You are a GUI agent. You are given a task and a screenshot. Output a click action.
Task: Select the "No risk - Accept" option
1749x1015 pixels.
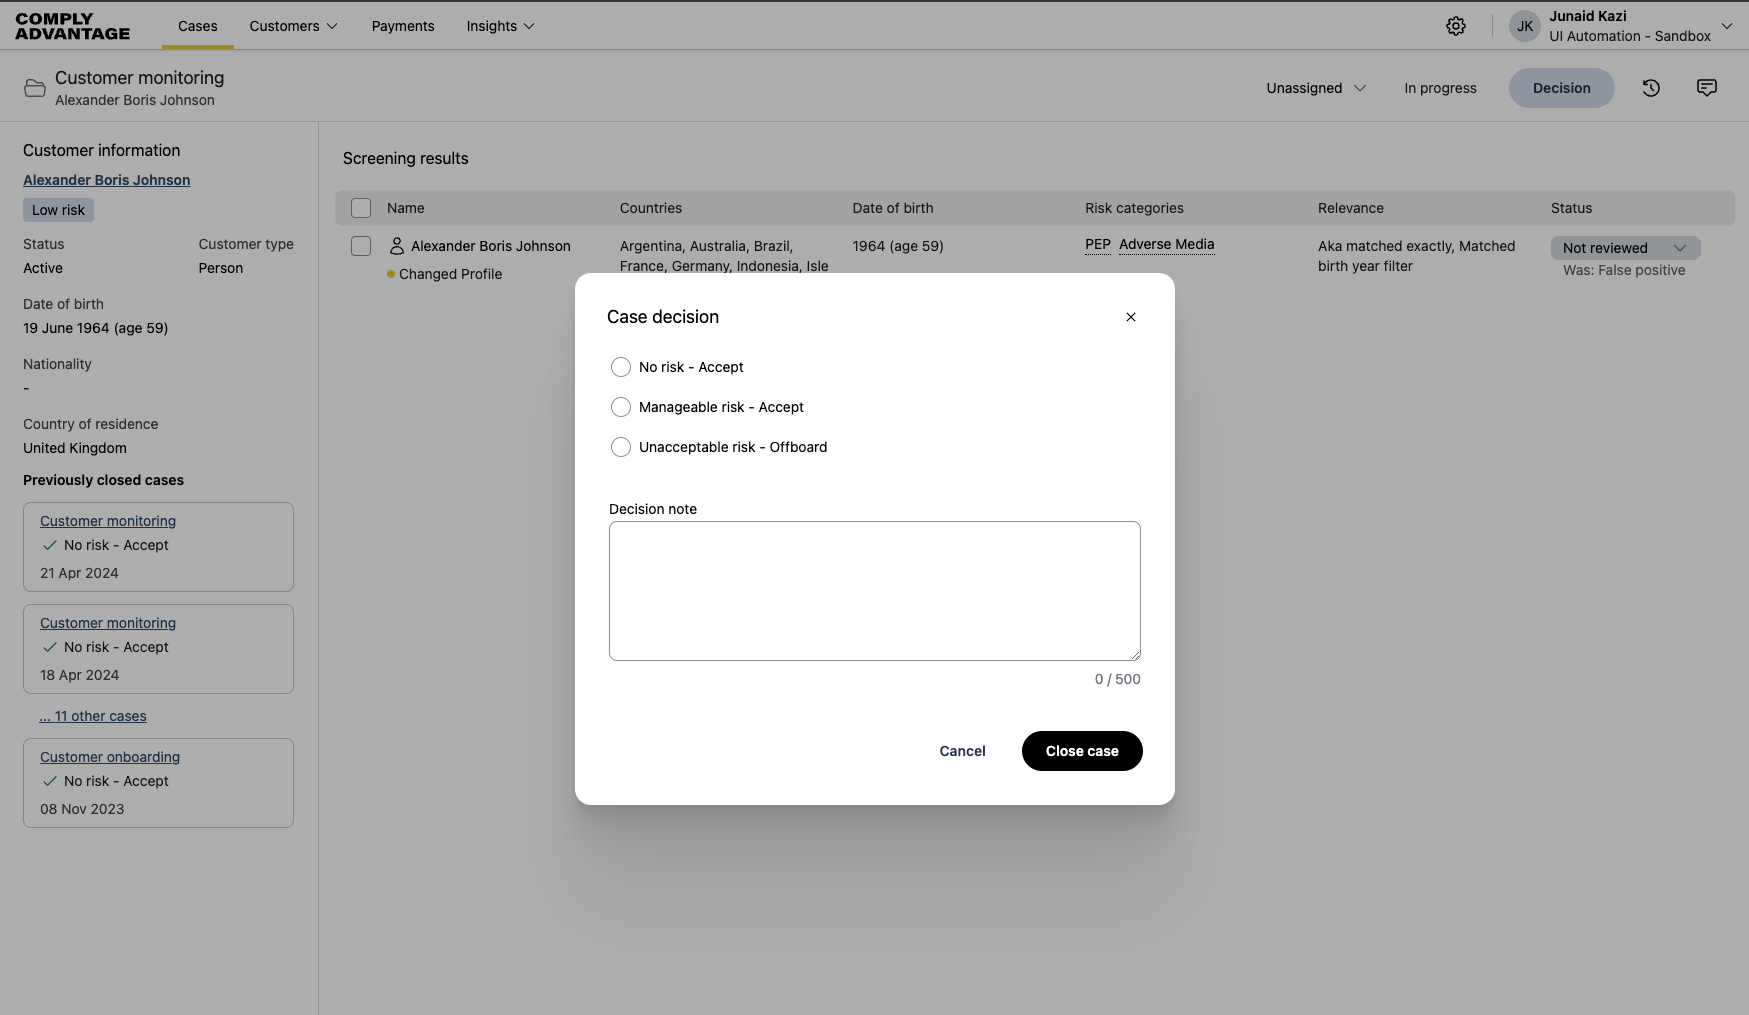[620, 367]
